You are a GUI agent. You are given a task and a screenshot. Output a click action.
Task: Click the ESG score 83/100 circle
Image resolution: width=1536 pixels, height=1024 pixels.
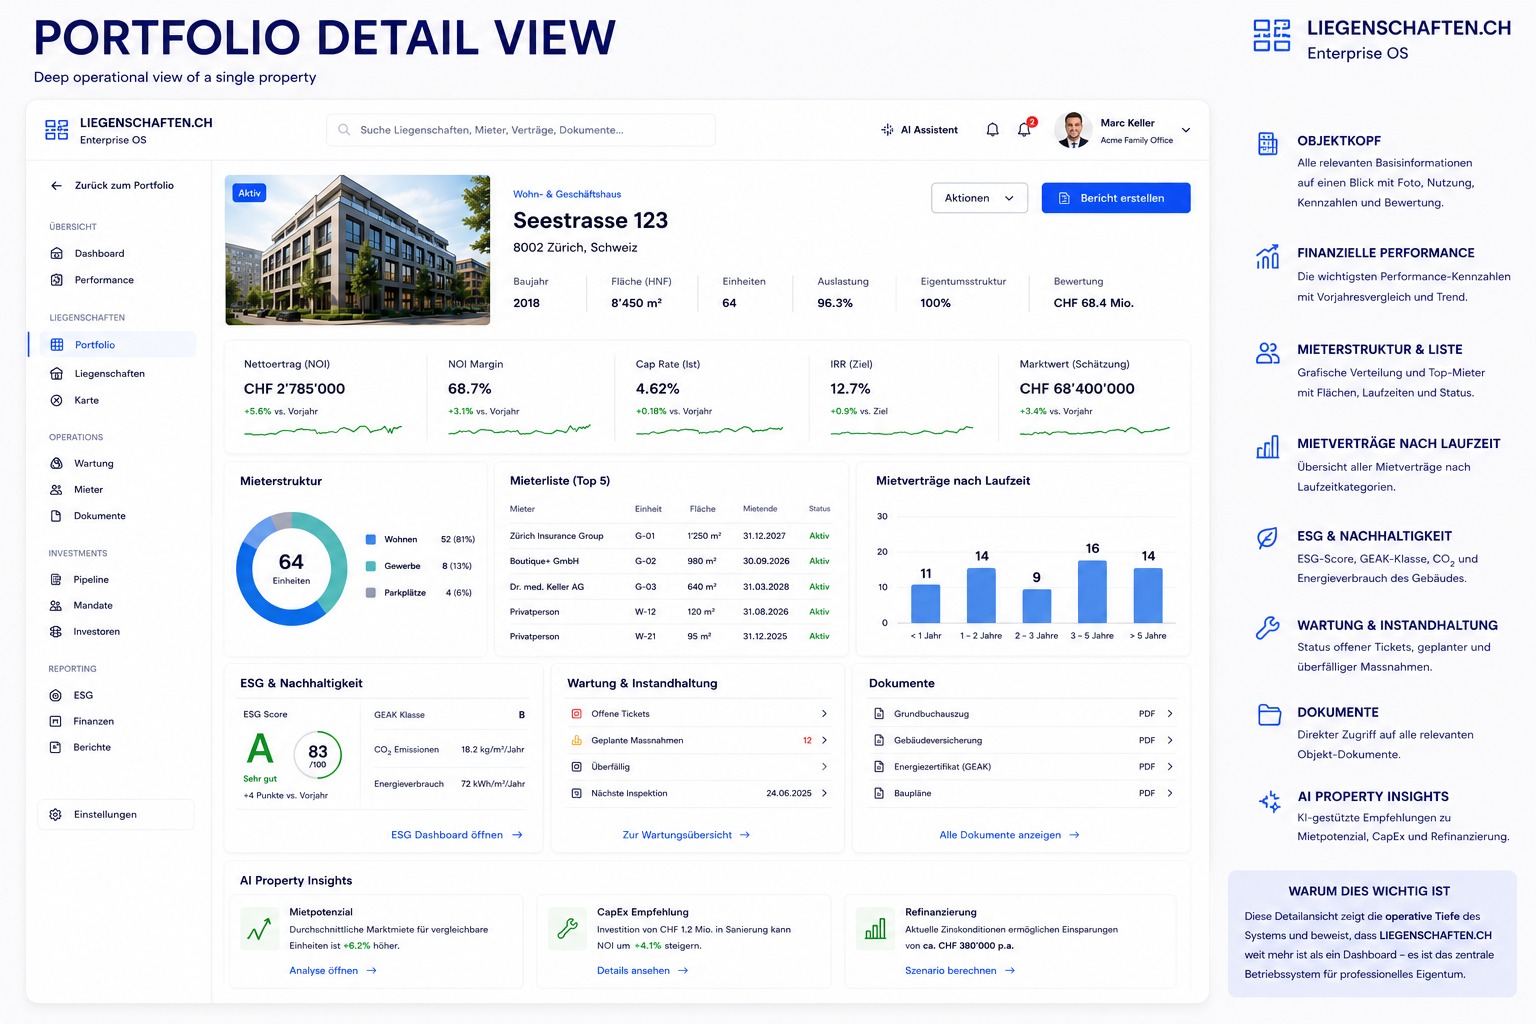(x=318, y=755)
